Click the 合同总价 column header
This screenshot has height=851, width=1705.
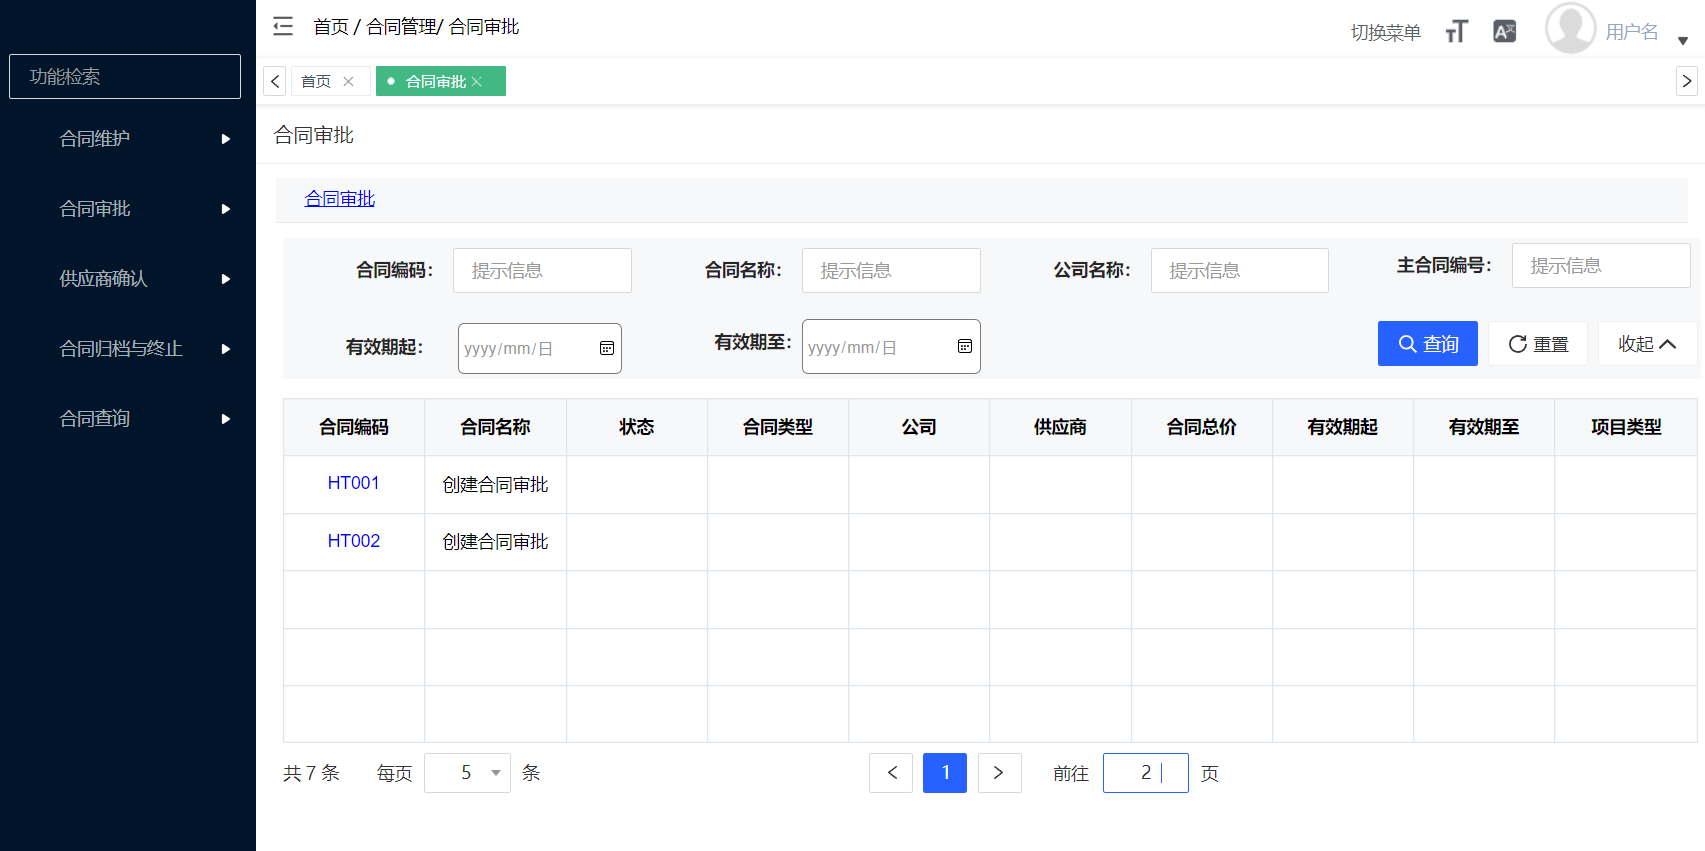point(1202,427)
